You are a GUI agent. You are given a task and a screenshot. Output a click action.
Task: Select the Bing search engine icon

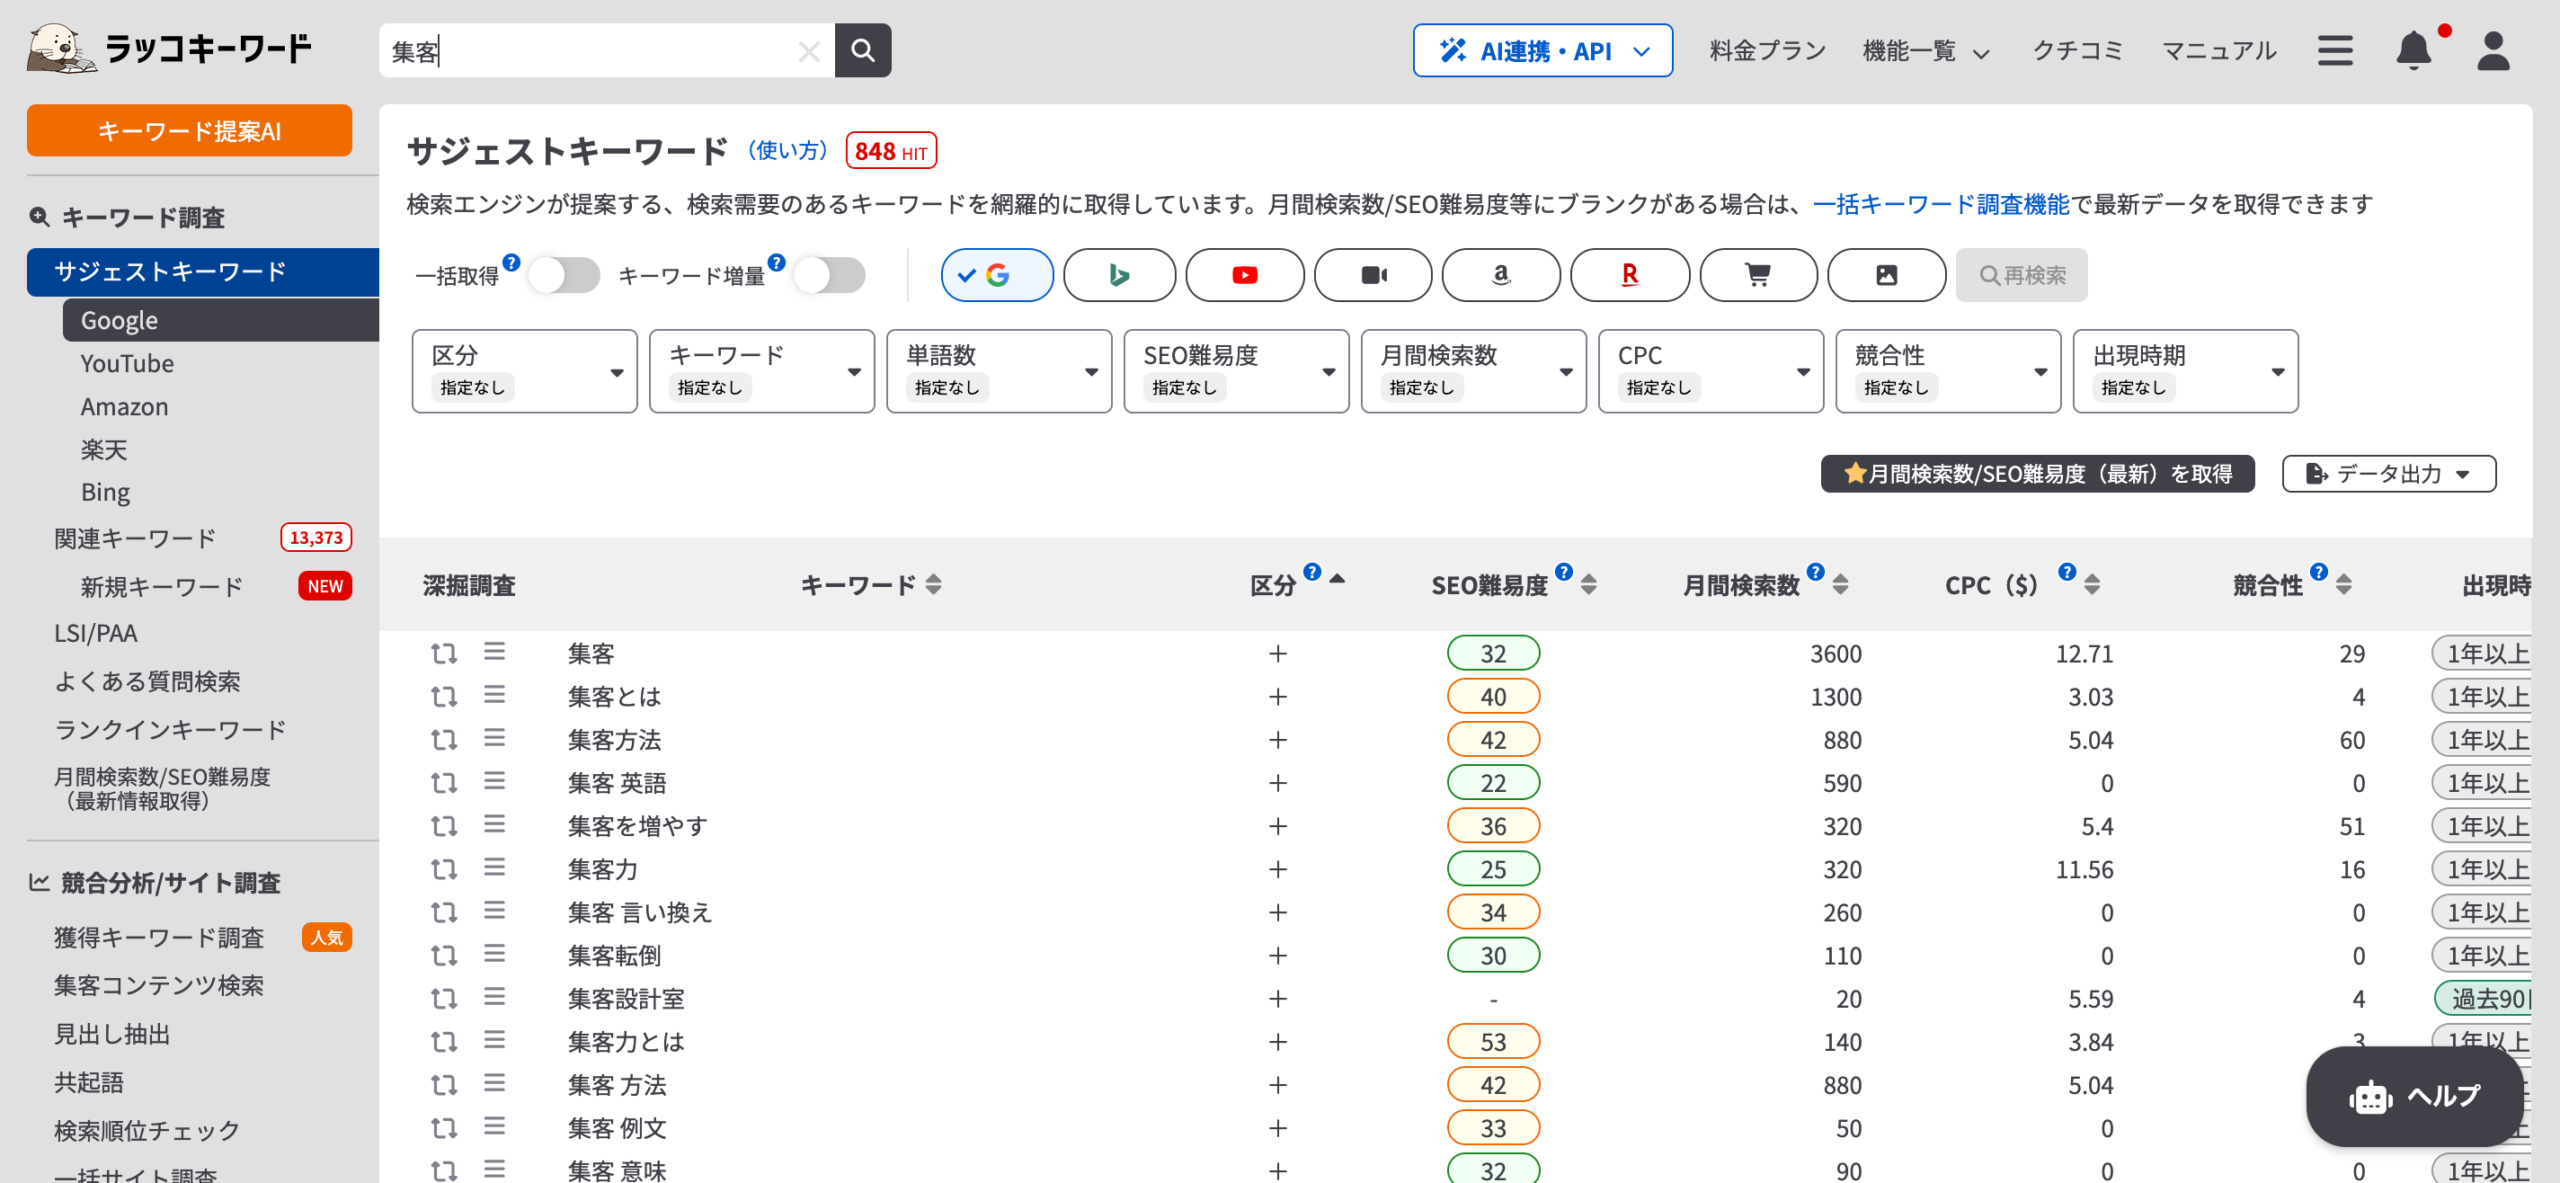(1119, 275)
